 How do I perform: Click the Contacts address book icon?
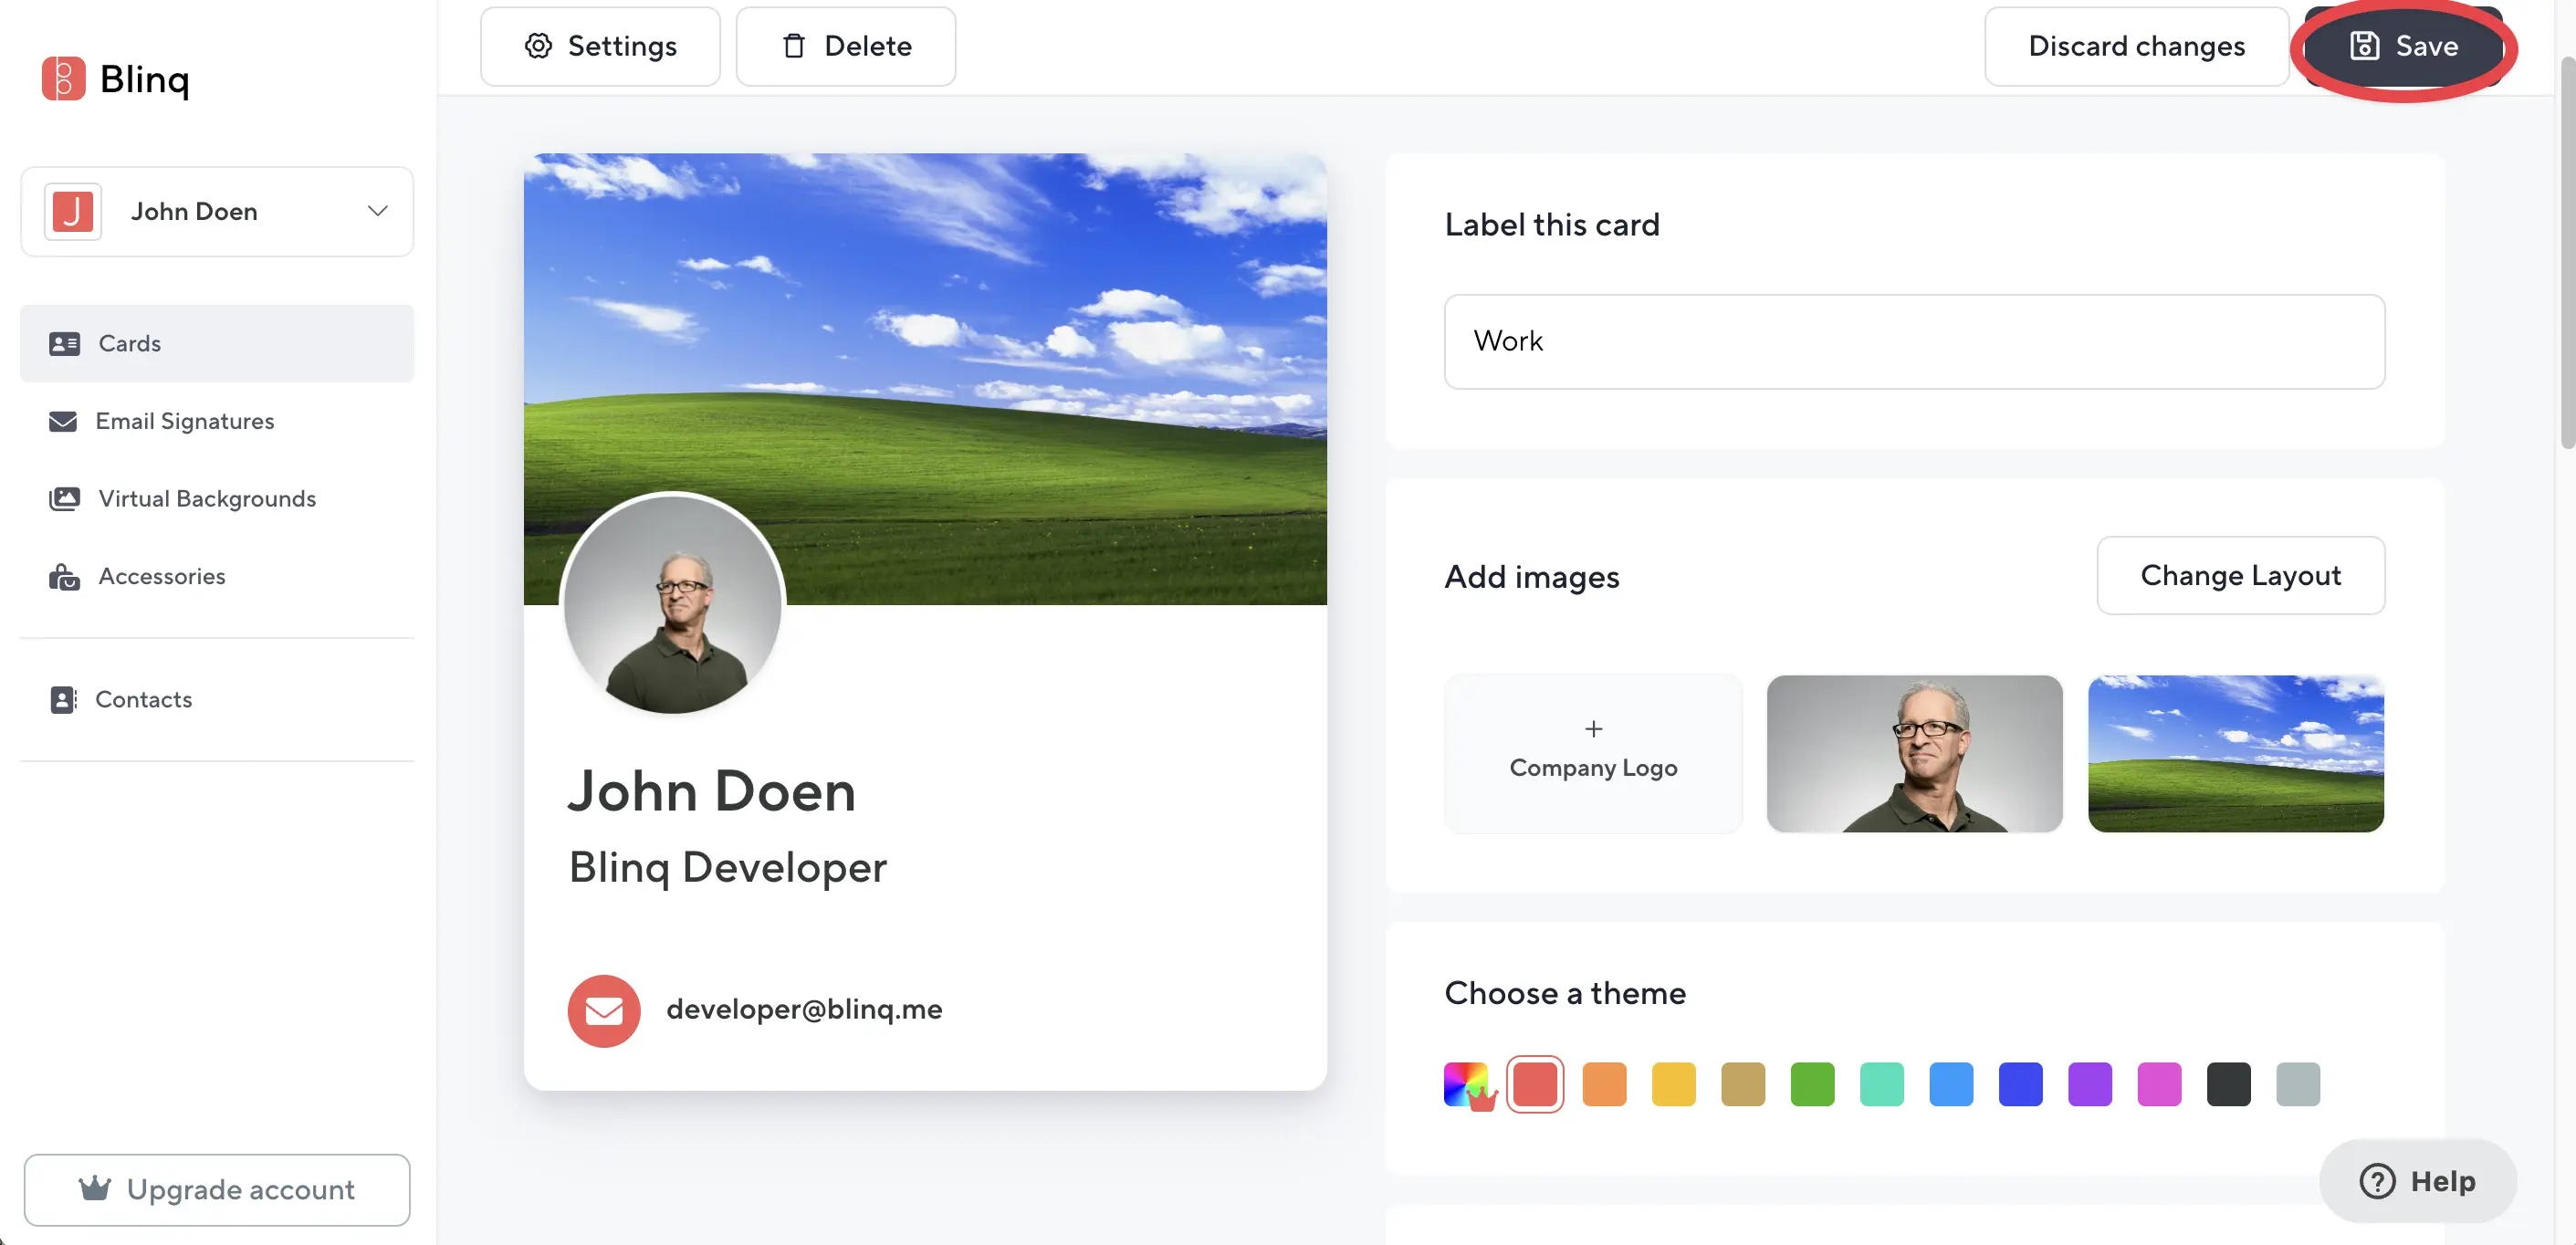pyautogui.click(x=63, y=699)
